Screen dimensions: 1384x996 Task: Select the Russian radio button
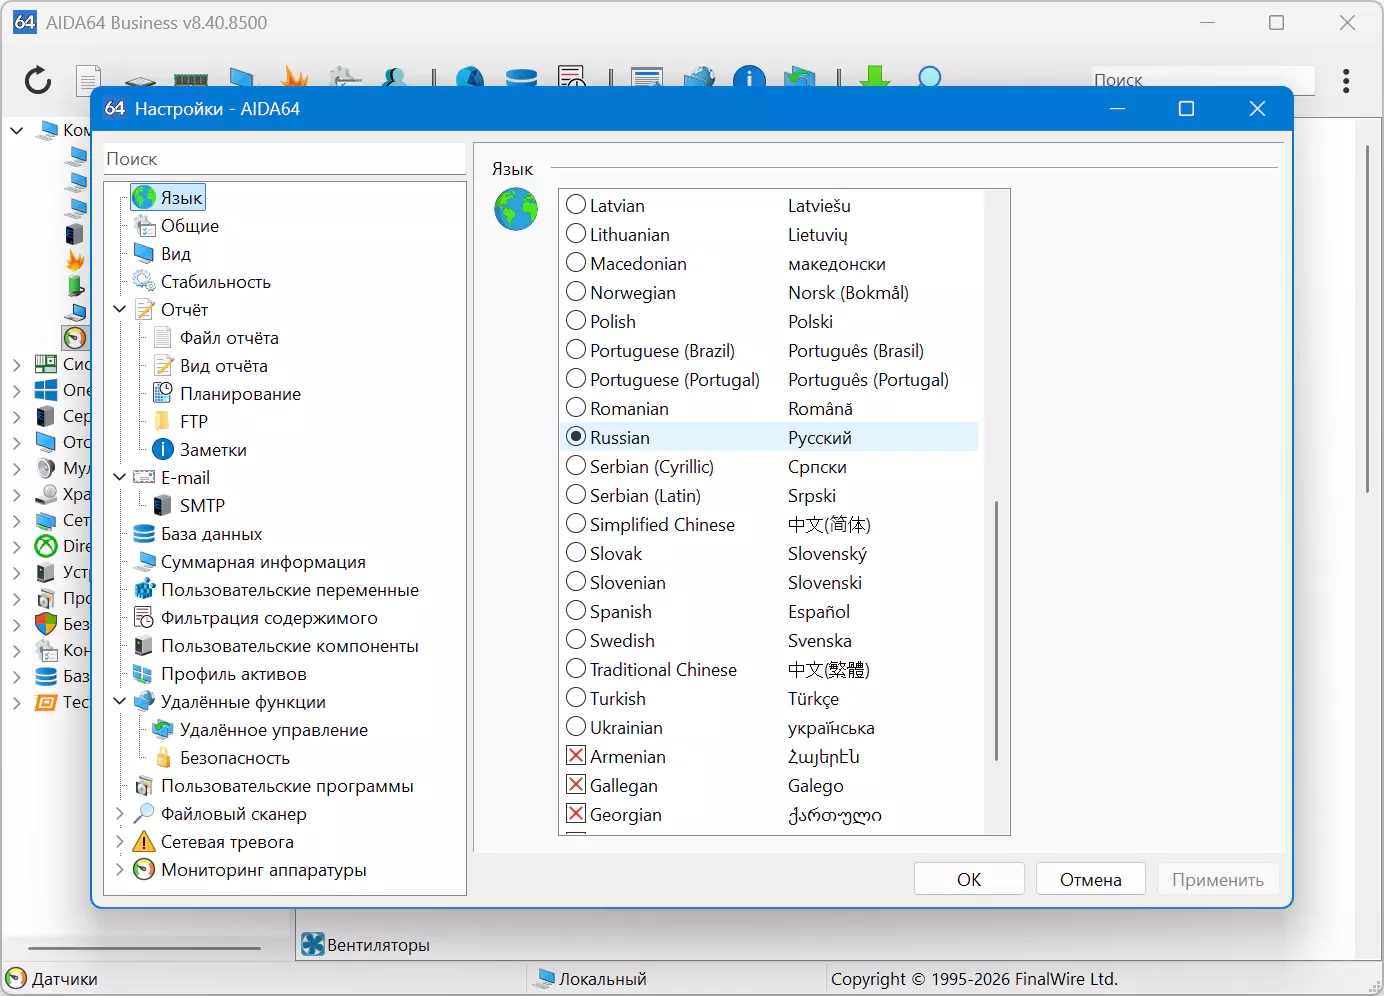point(576,437)
